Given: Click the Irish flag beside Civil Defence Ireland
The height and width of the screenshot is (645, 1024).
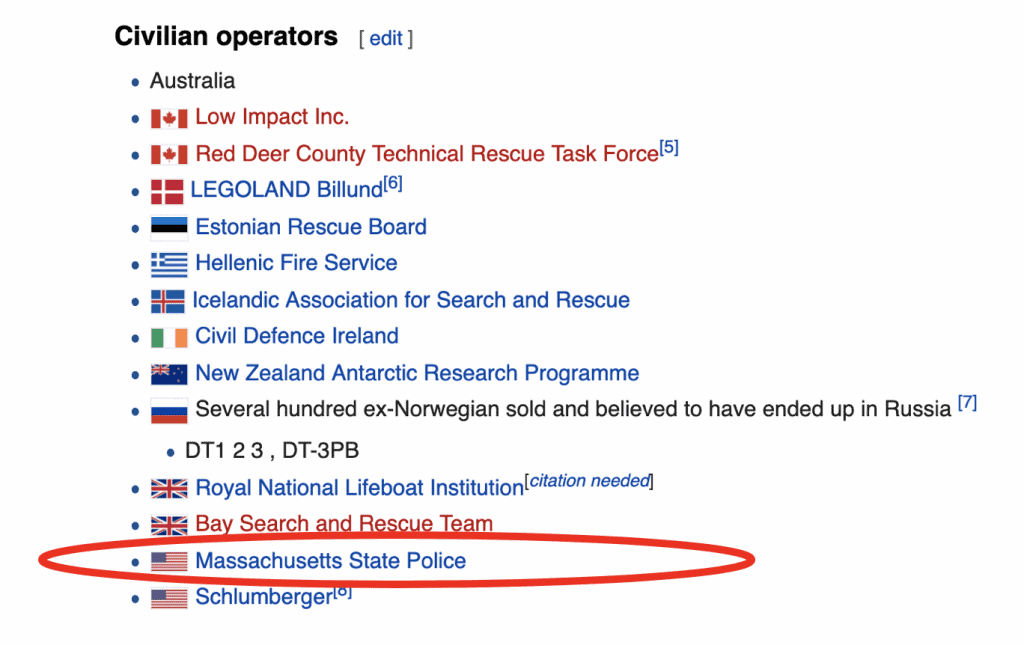Looking at the screenshot, I should point(169,338).
